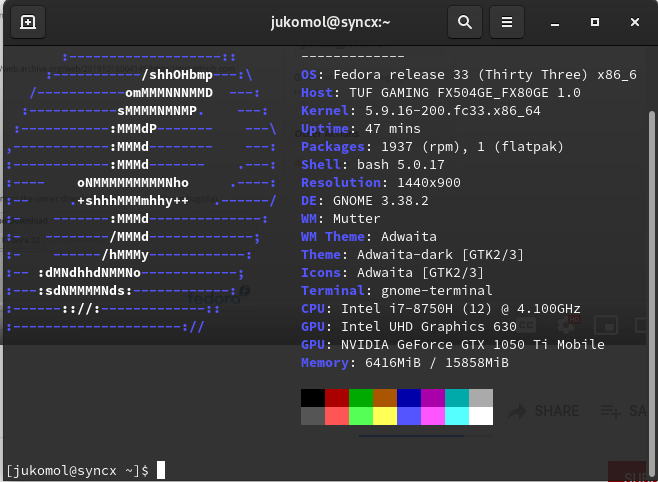Open the terminal hamburger menu
658x482 pixels.
coord(507,22)
